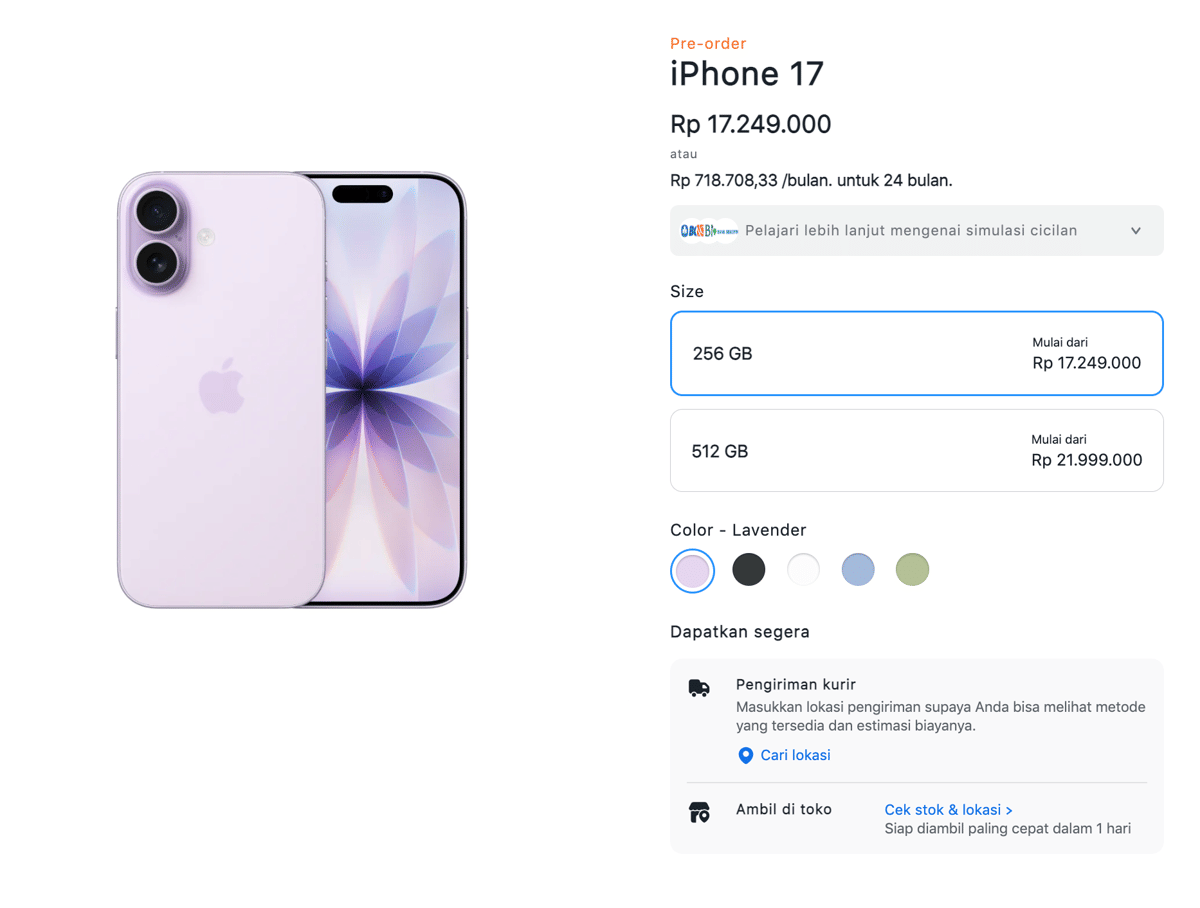Pick the white color swatch
Image resolution: width=1200 pixels, height=908 pixels.
point(803,570)
